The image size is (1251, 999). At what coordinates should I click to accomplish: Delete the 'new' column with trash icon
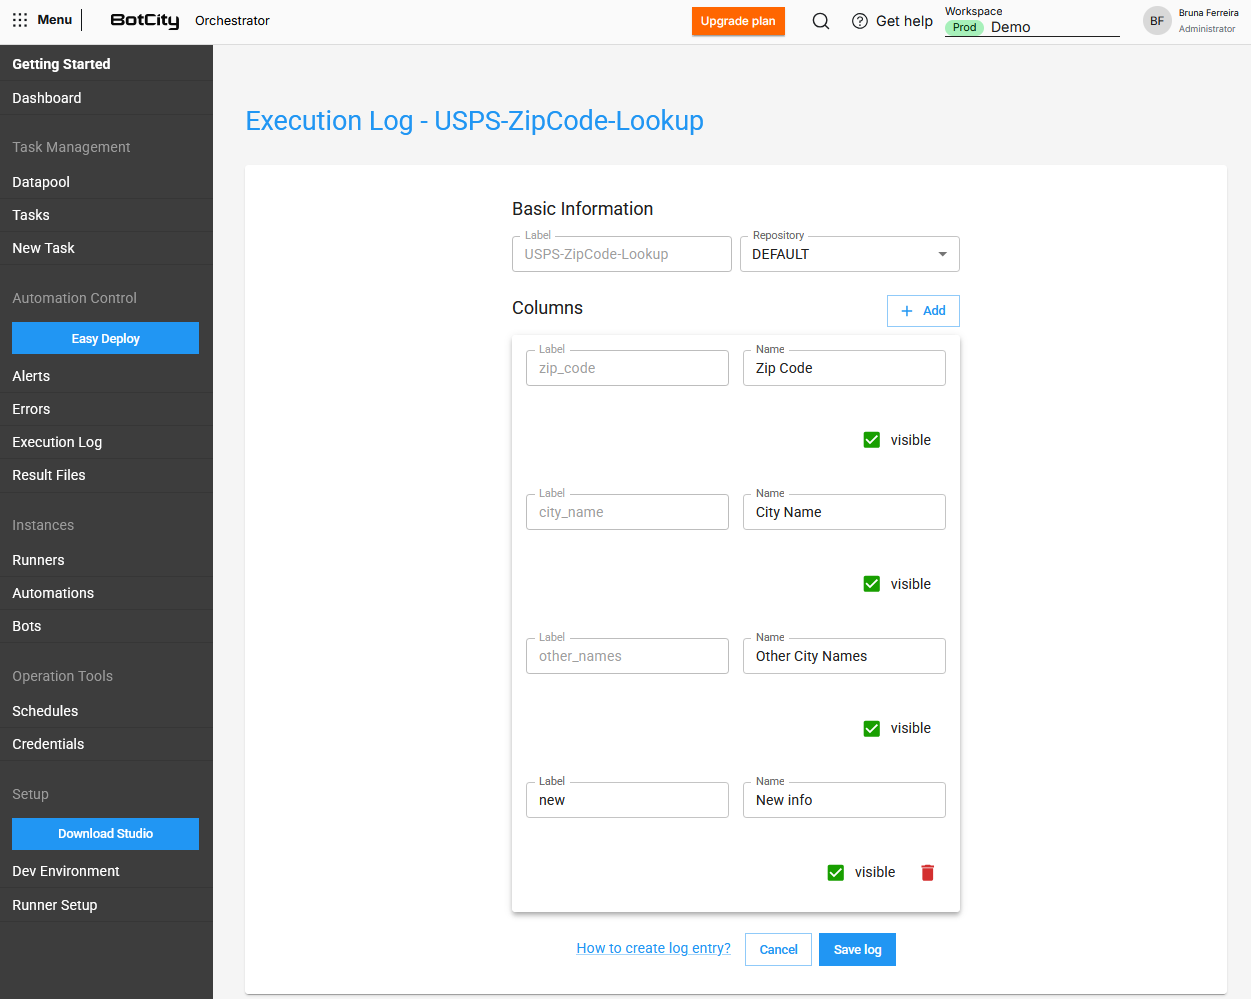pos(927,873)
